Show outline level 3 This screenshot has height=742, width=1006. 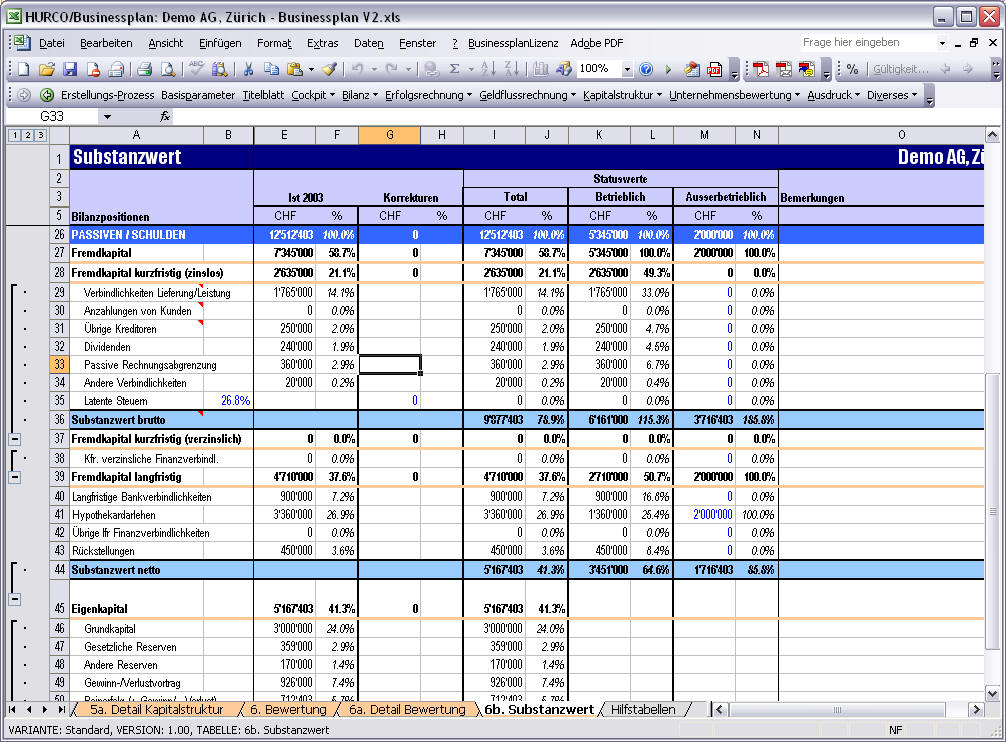40,135
